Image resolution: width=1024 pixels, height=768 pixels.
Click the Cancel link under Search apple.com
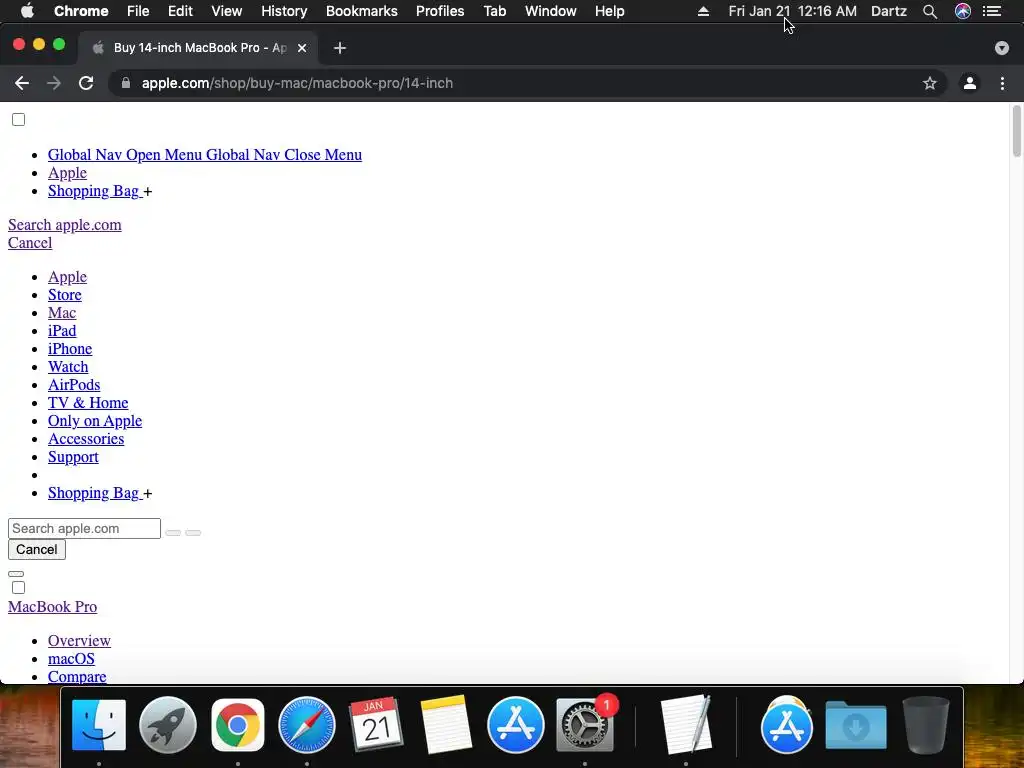tap(30, 243)
